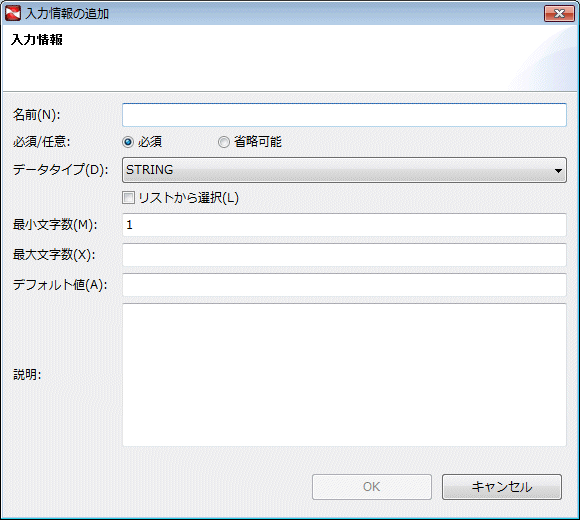Click the 名前(N) name input field

[344, 115]
